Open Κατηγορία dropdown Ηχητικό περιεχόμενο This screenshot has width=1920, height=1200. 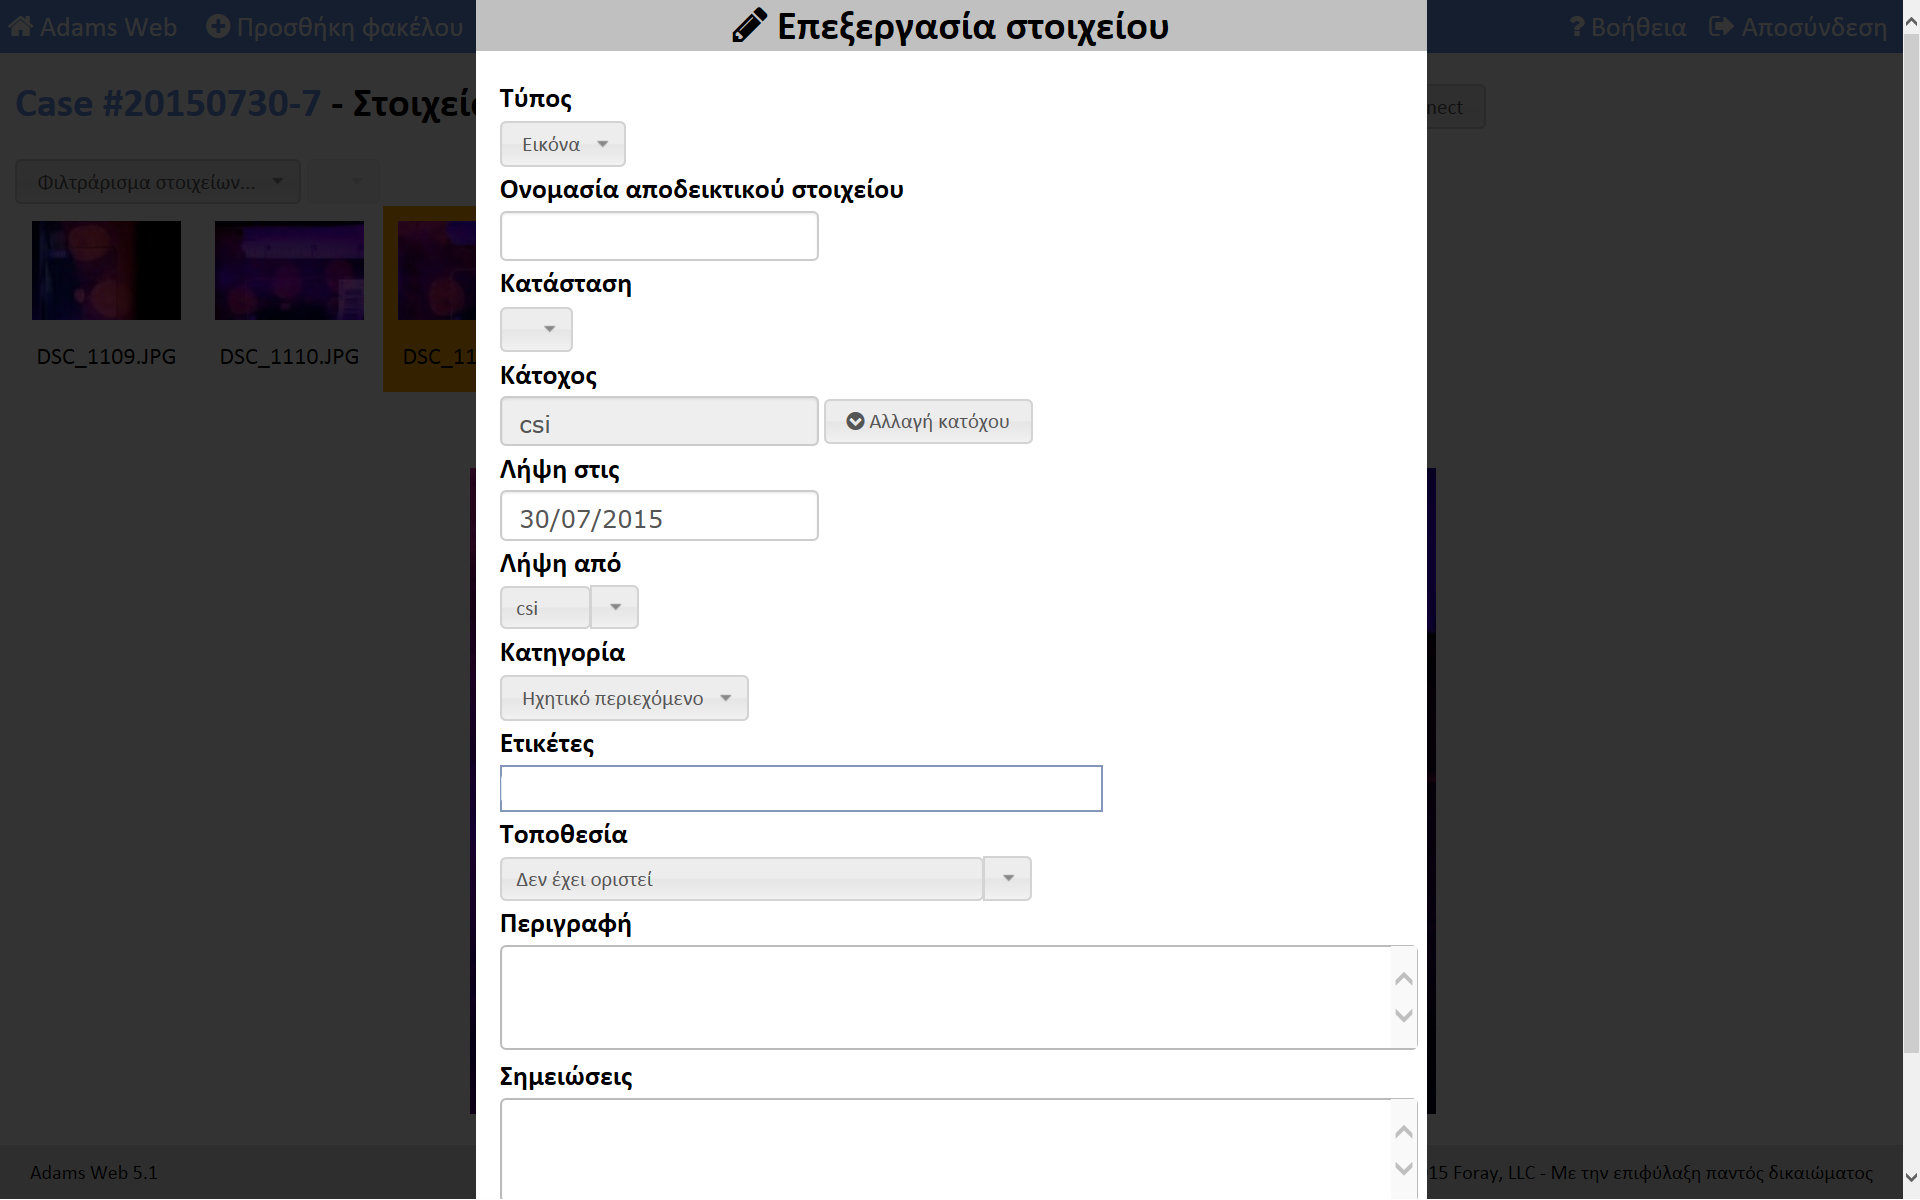pos(624,699)
